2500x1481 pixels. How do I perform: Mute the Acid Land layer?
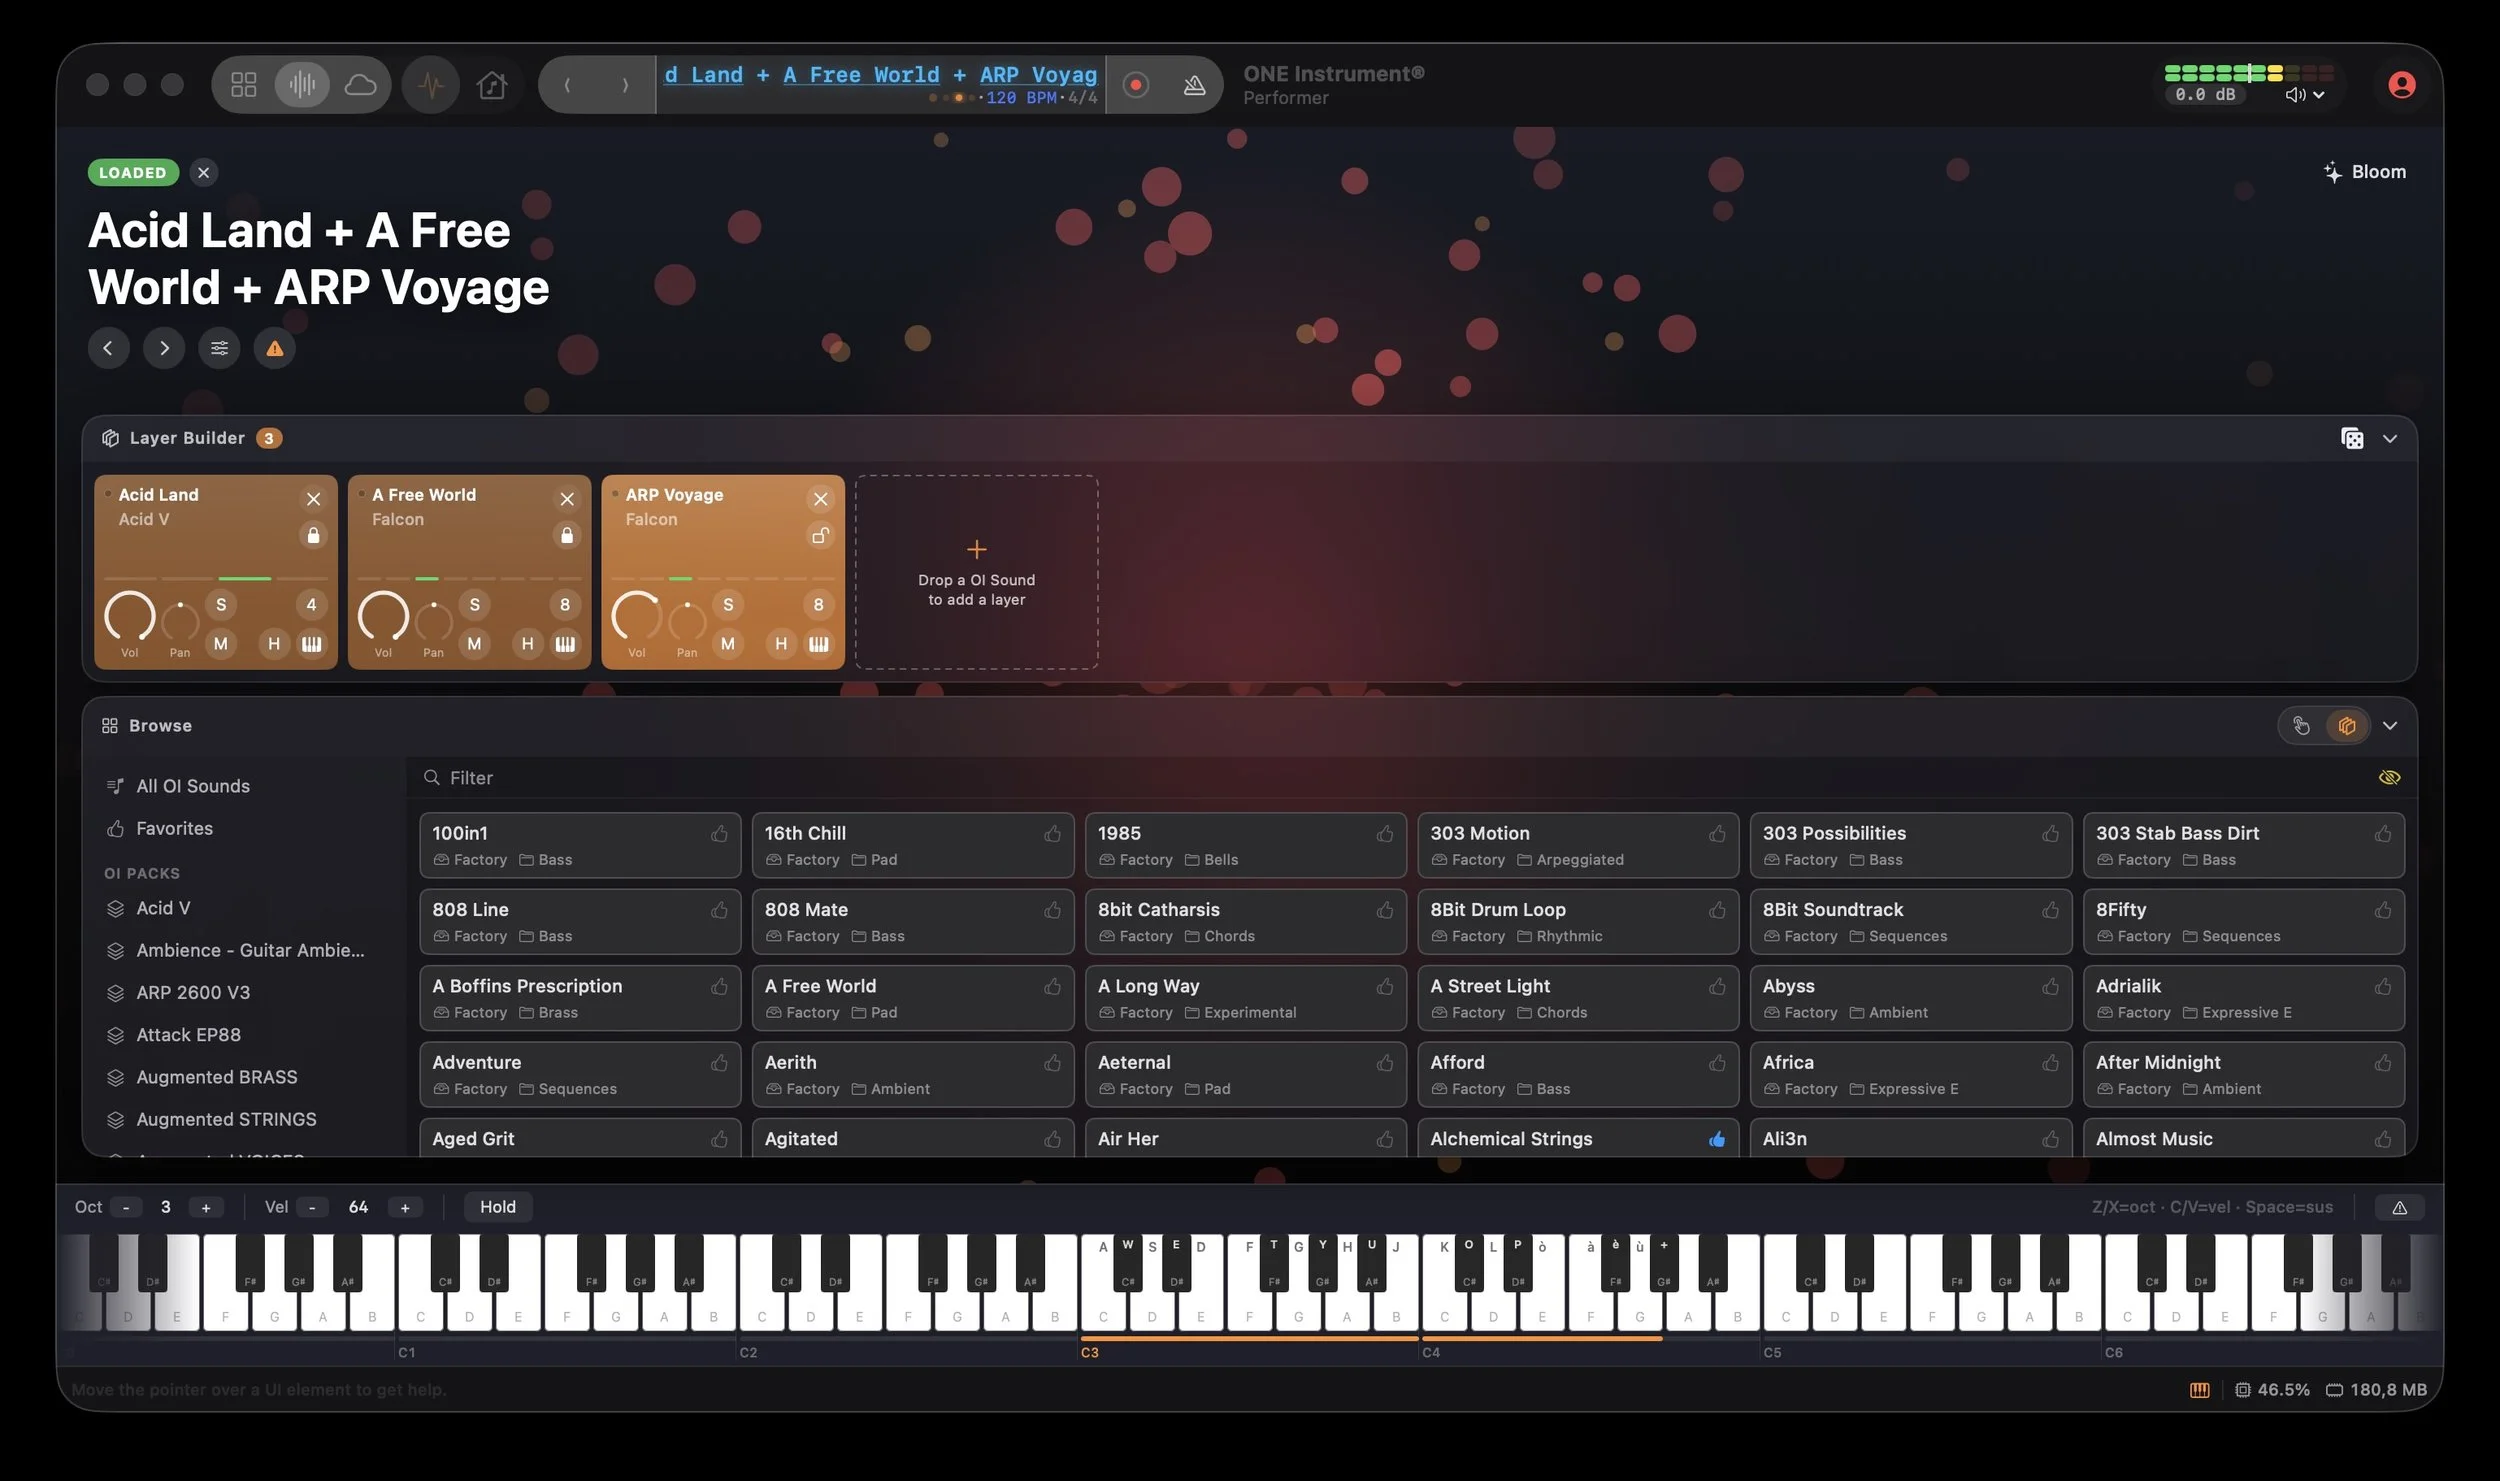(x=221, y=644)
